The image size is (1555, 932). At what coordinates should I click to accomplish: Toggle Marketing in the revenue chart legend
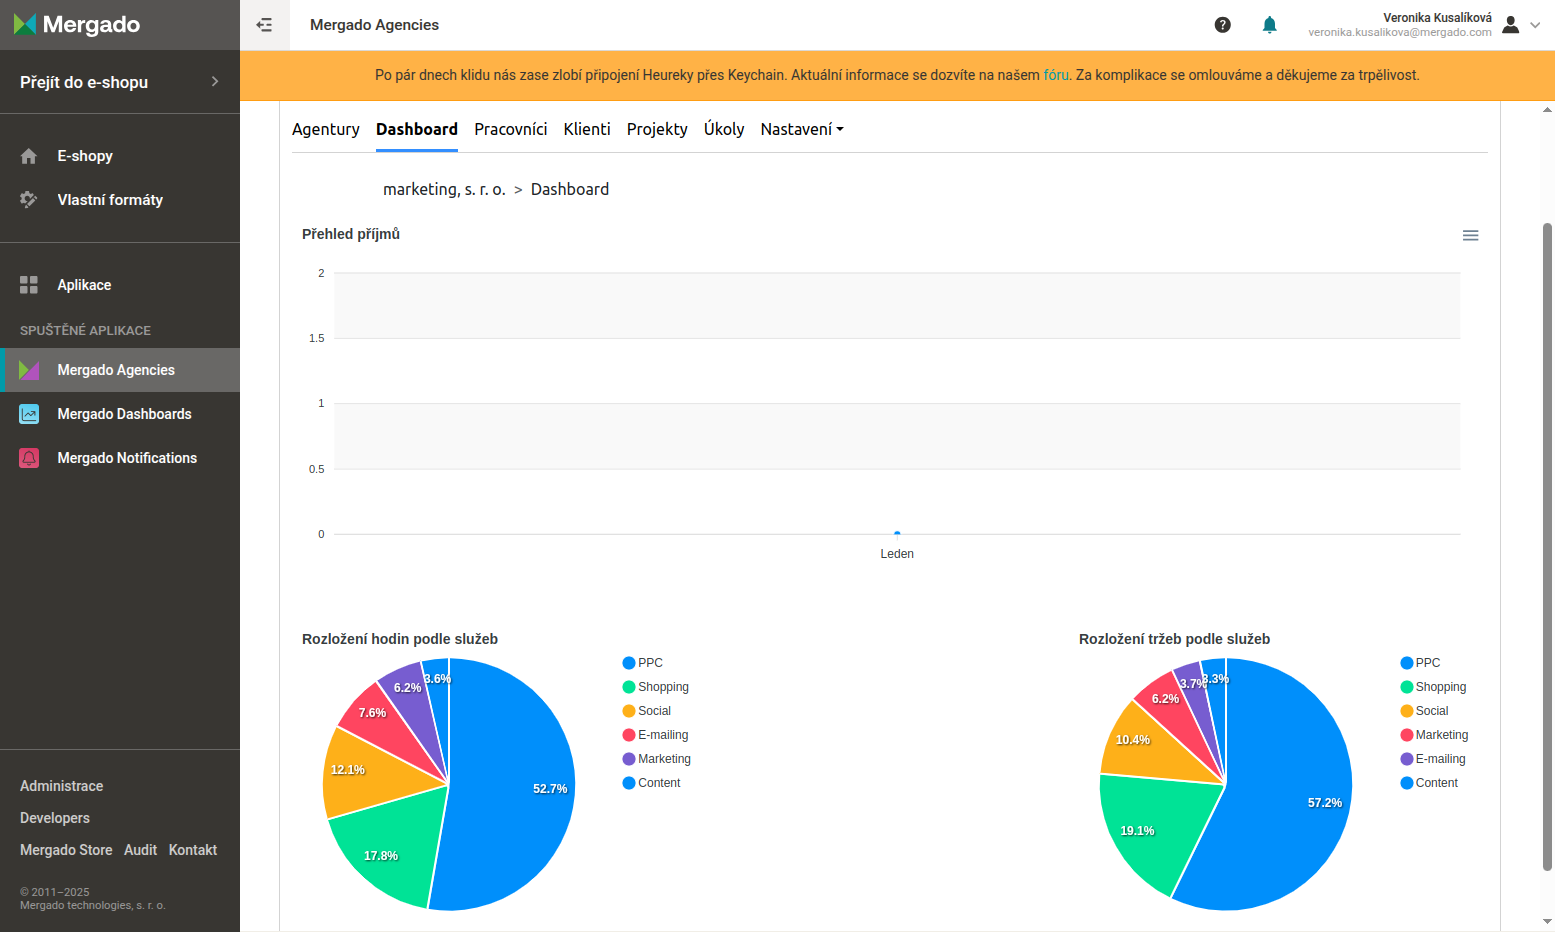pos(1435,735)
